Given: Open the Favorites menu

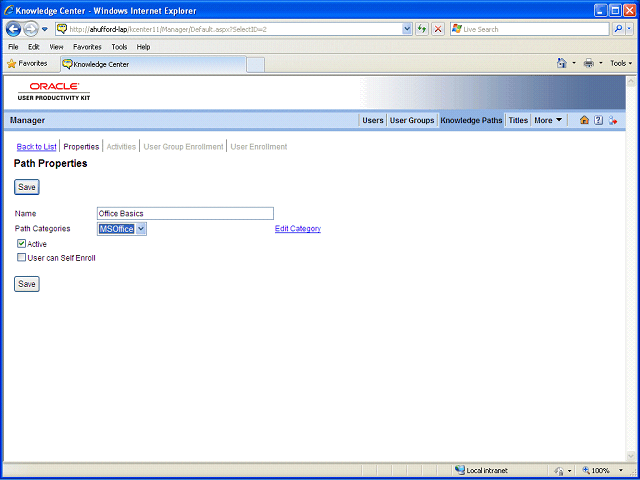Looking at the screenshot, I should tap(87, 47).
